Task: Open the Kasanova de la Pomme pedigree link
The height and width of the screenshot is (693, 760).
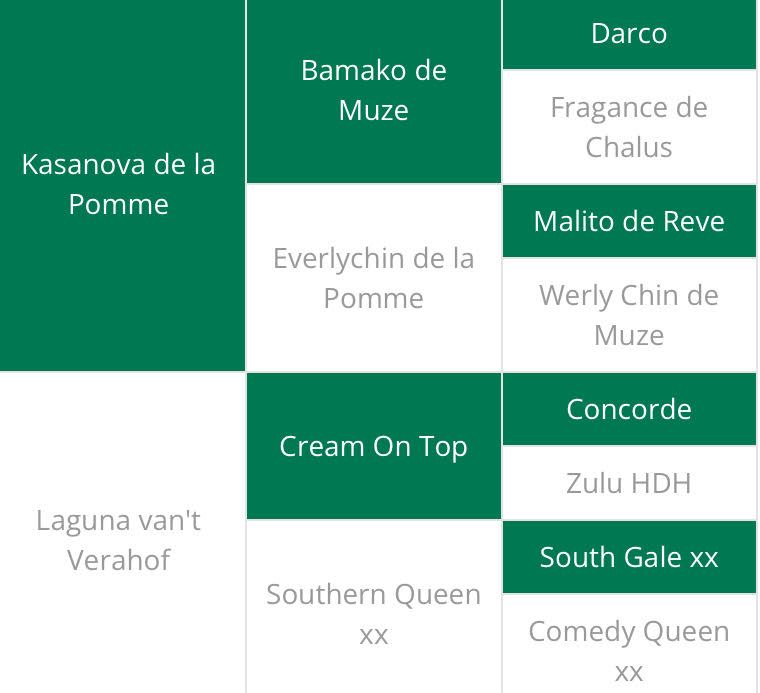Action: pos(119,184)
